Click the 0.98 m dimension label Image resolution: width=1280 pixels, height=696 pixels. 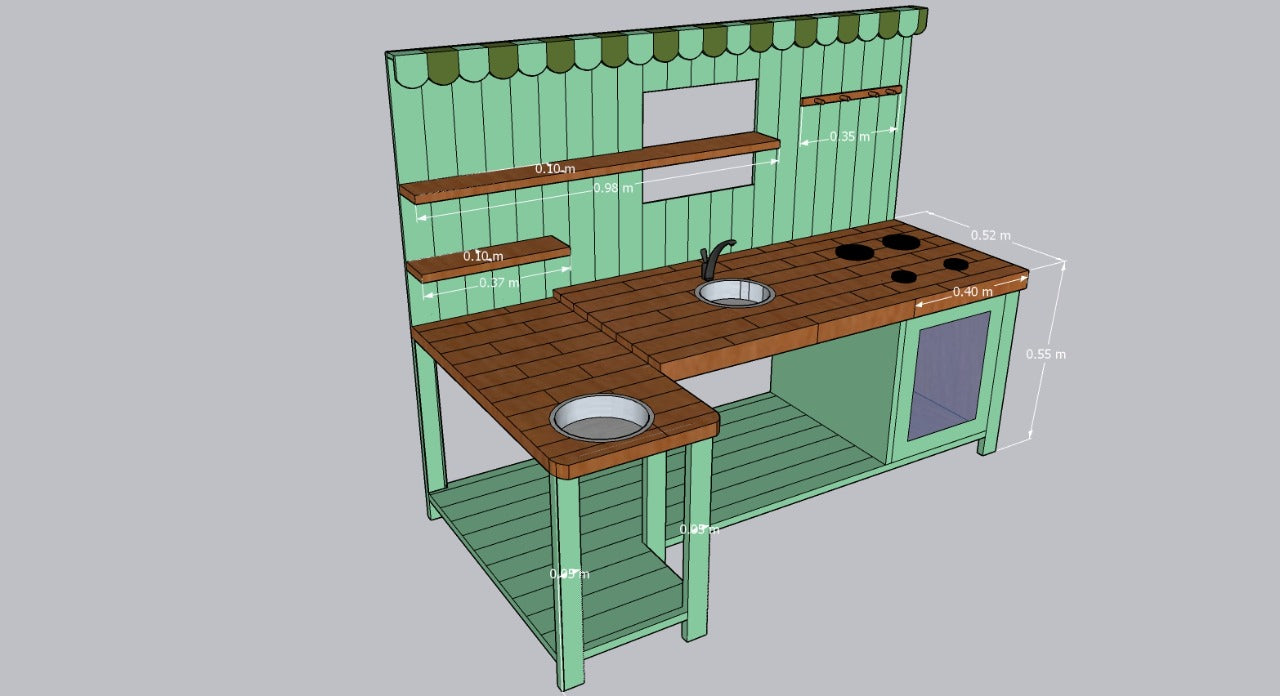tap(613, 188)
